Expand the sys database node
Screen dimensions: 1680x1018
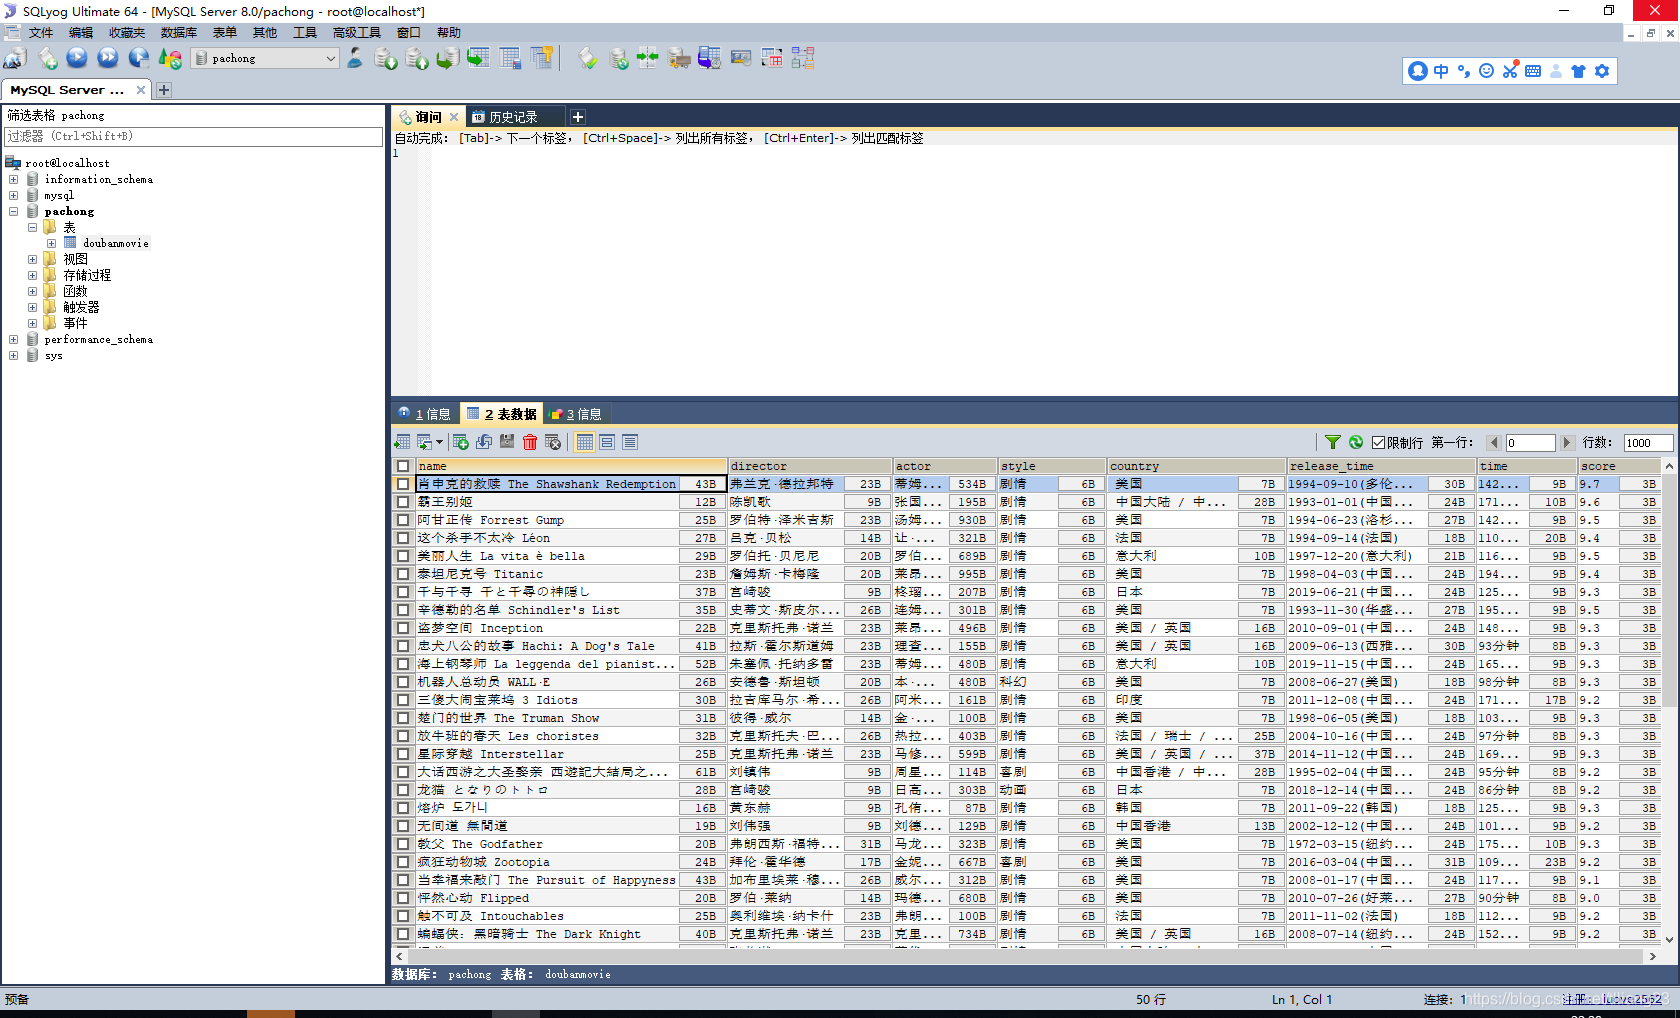point(14,356)
